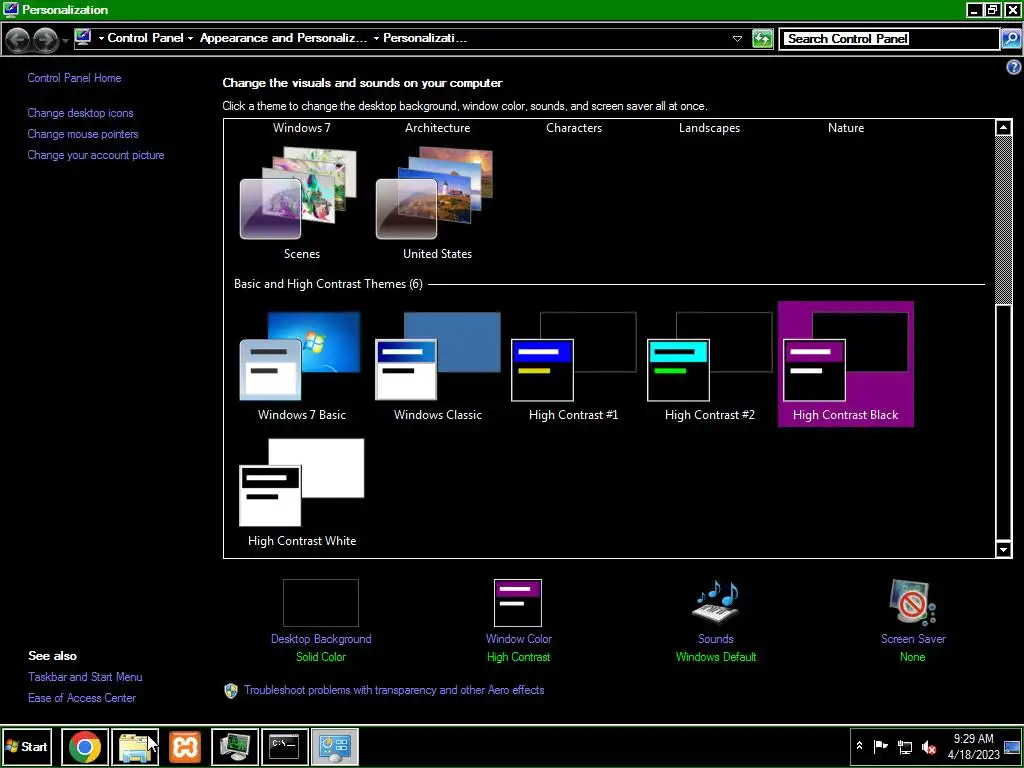Open File Explorer from the taskbar
Screen dimensions: 1024x768
click(x=135, y=746)
